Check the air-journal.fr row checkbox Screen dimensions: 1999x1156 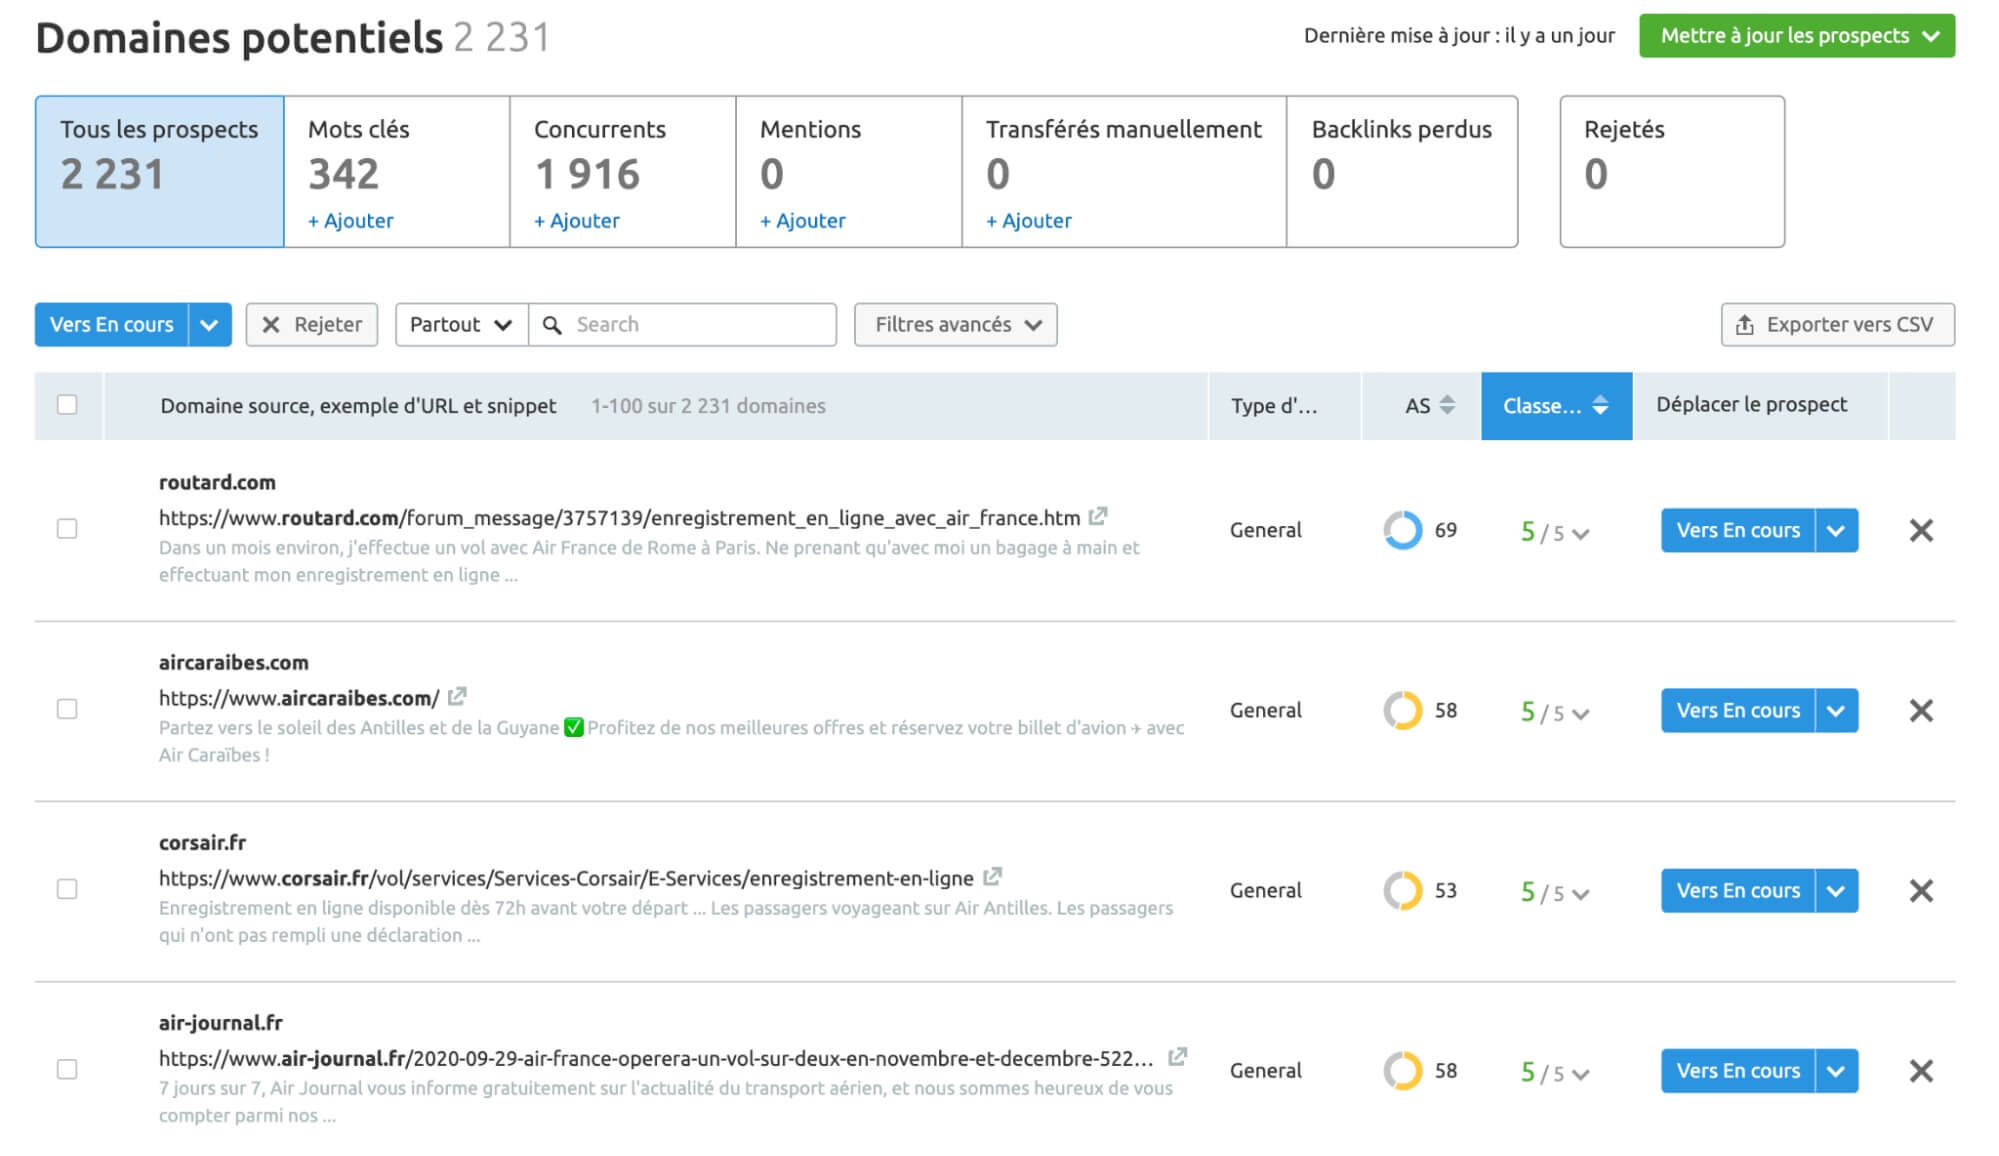pos(67,1068)
